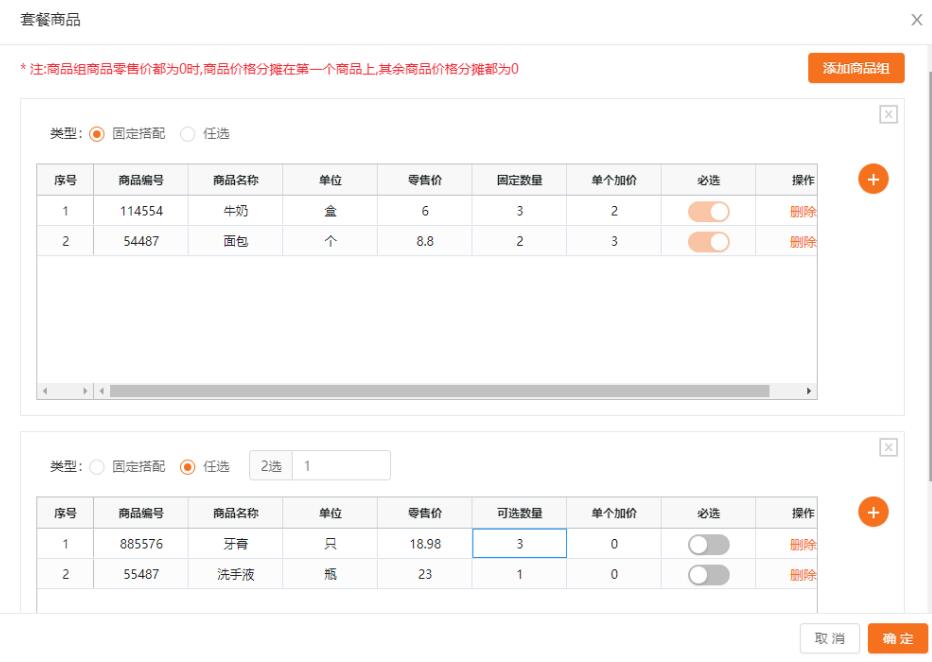Edit 可选数量 cell for 牙膏
The width and height of the screenshot is (932, 662).
519,544
